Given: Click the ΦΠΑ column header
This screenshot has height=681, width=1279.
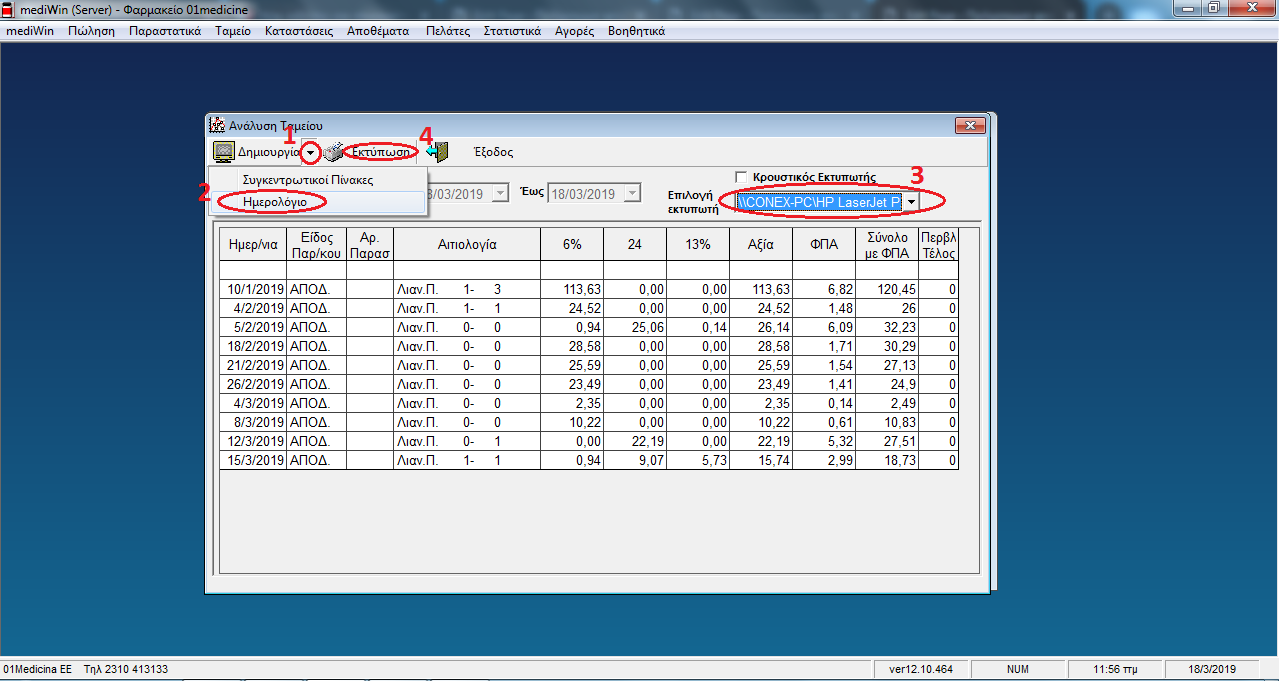Looking at the screenshot, I should click(x=824, y=244).
